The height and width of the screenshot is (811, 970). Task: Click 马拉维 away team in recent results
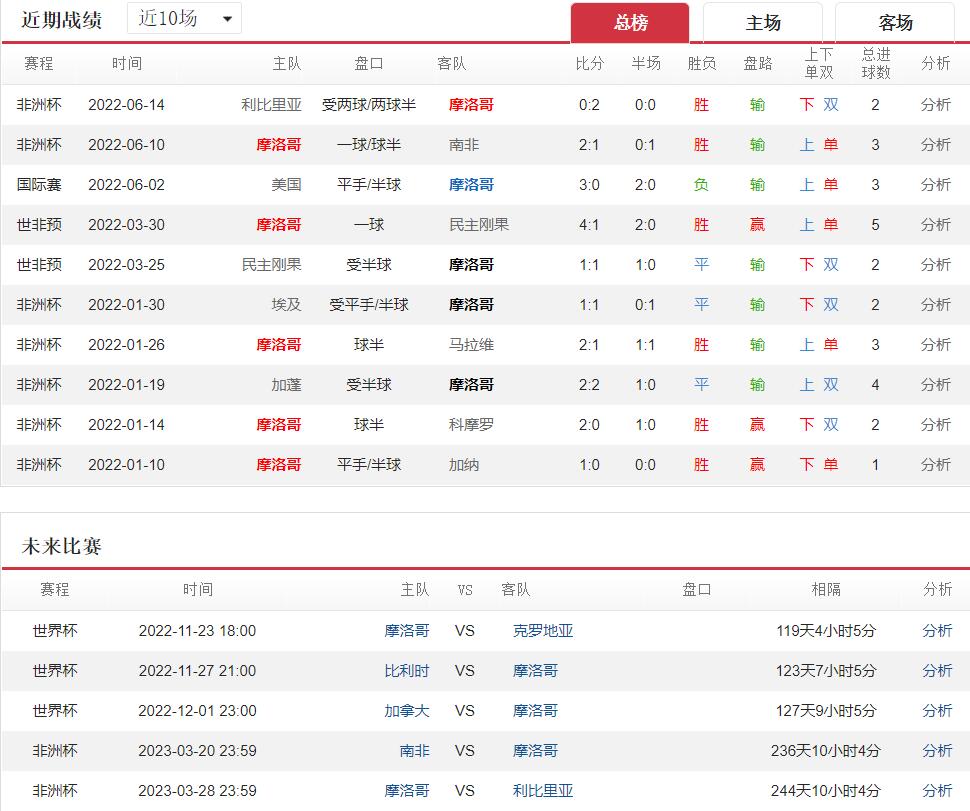tap(471, 345)
